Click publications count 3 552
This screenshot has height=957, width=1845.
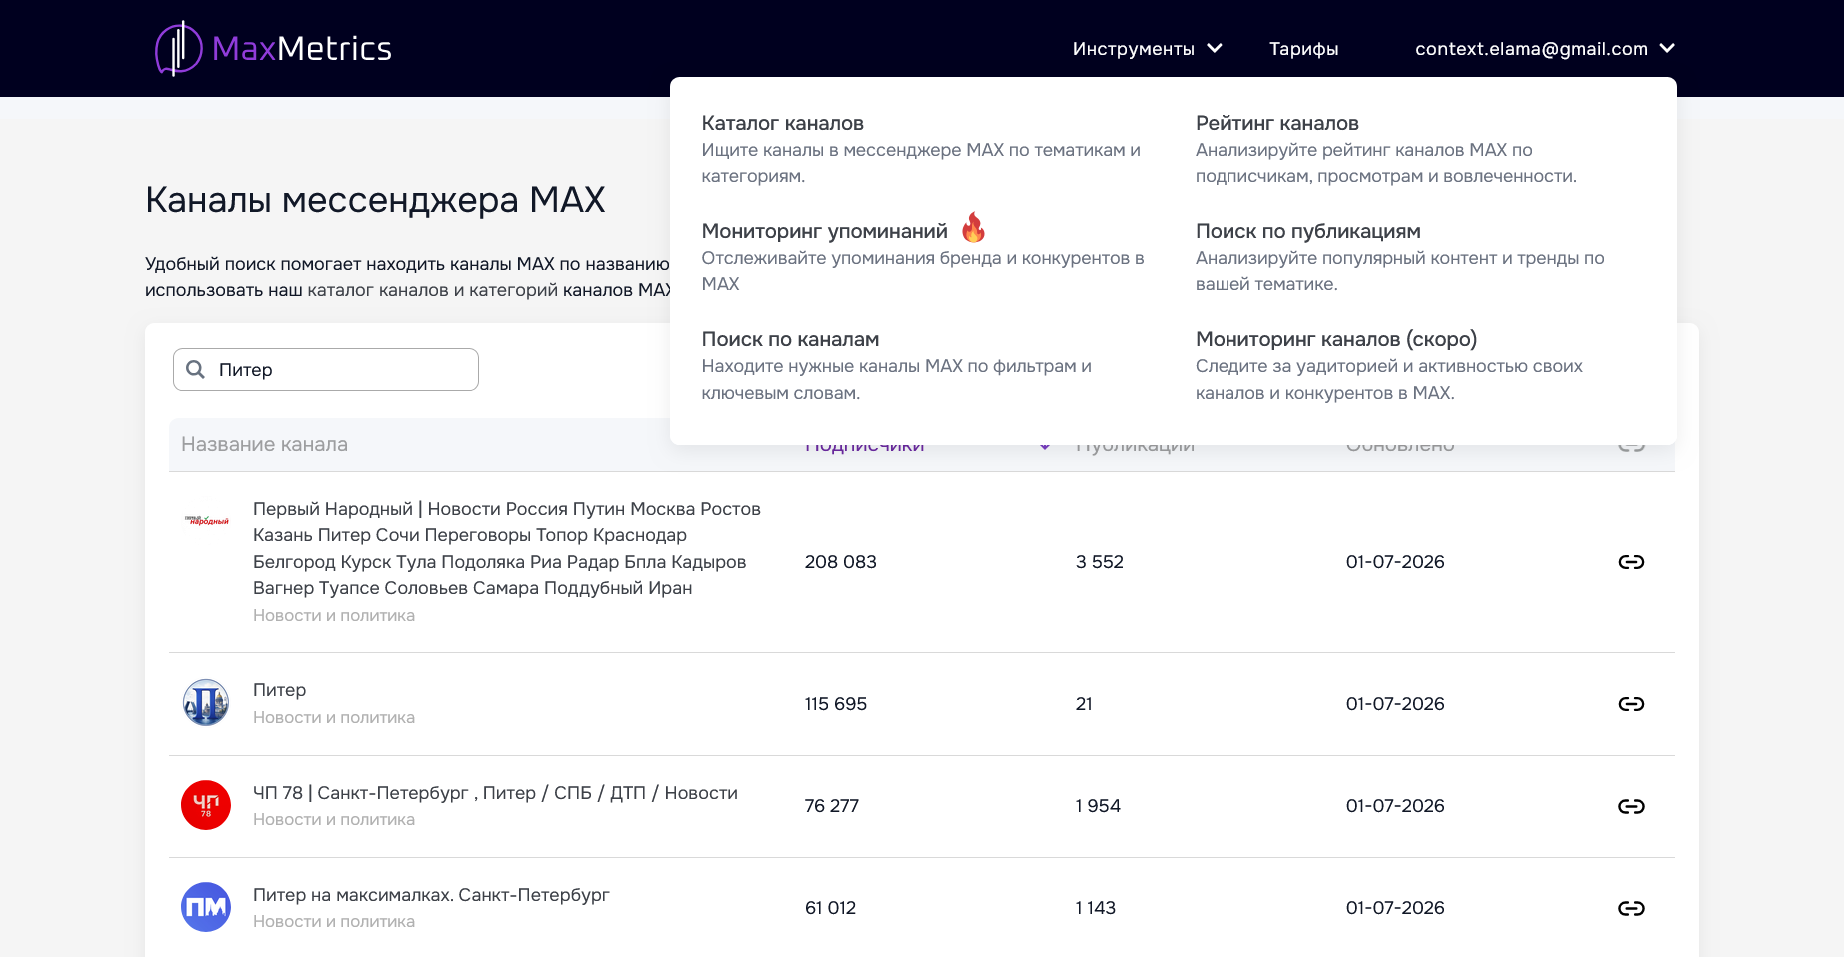coord(1099,562)
